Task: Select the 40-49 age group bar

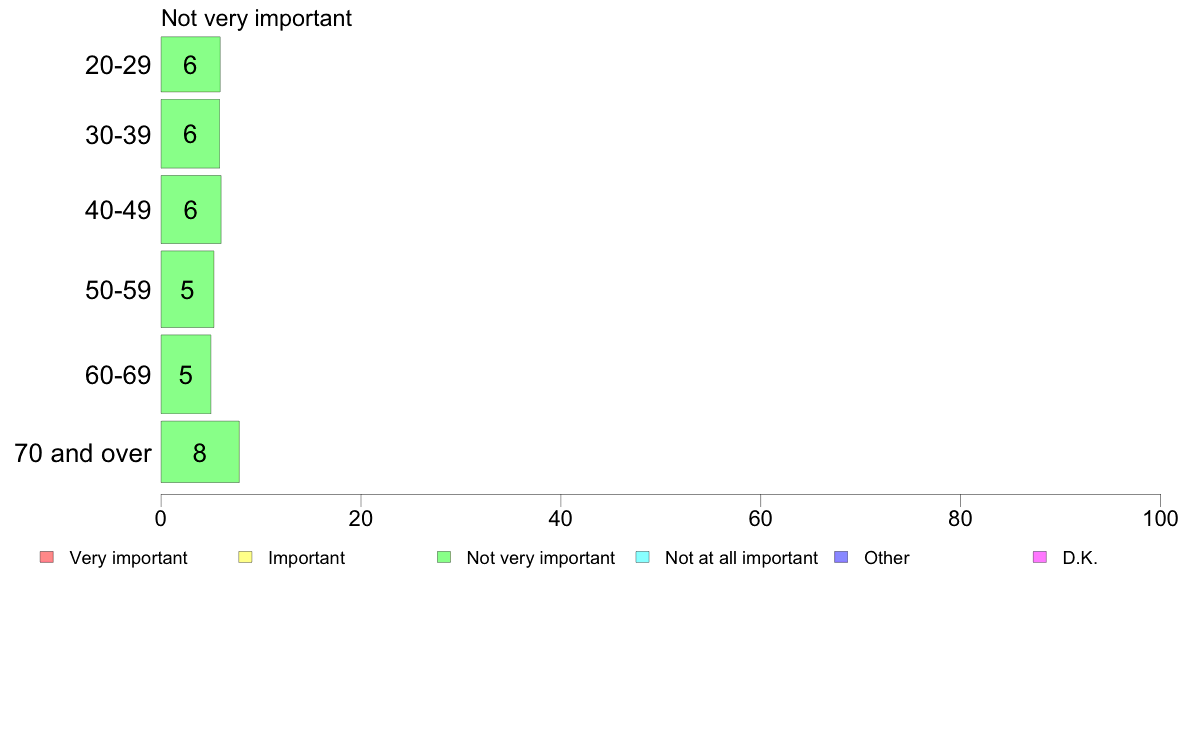Action: (x=191, y=209)
